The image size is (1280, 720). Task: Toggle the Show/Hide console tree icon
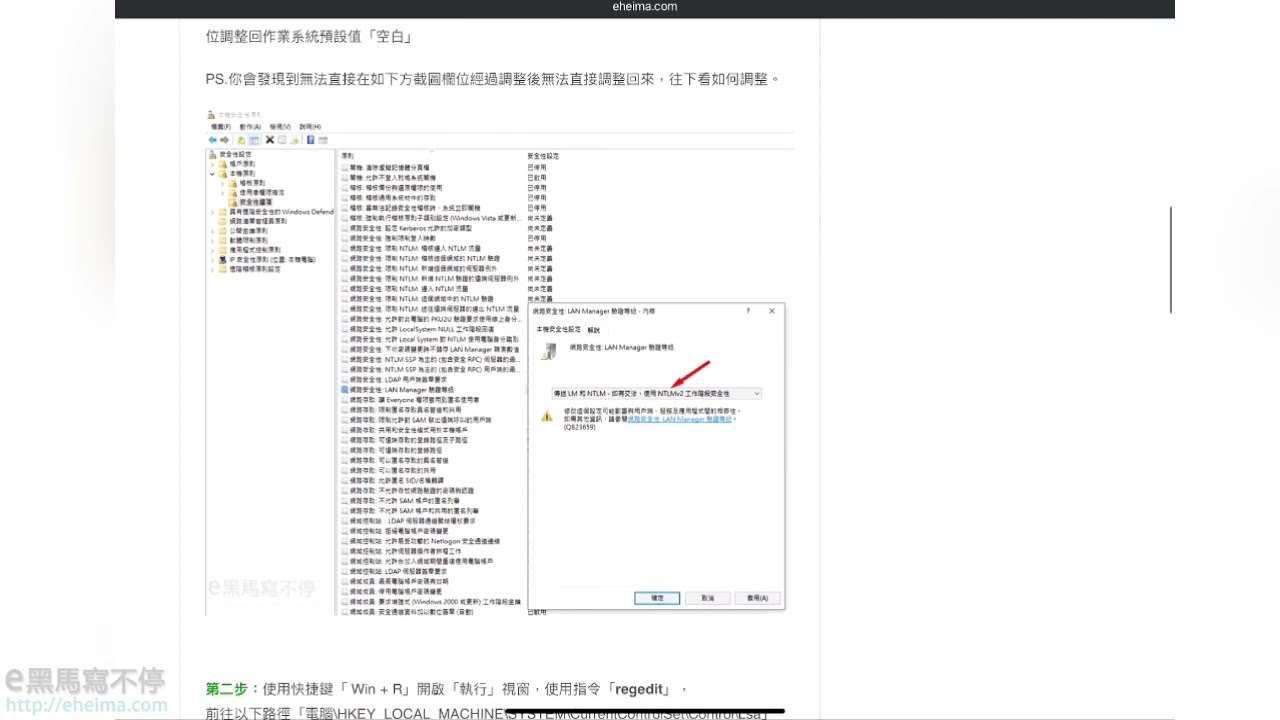coord(254,140)
